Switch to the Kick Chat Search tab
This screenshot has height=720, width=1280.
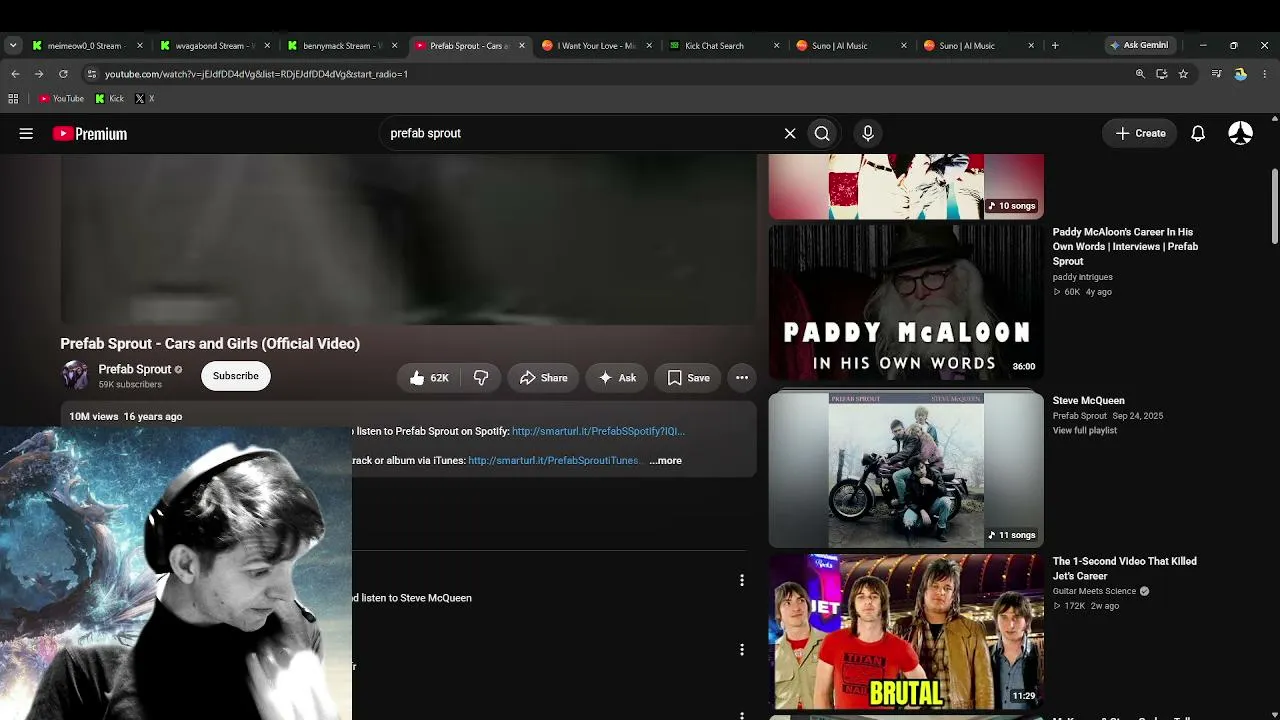[x=722, y=45]
